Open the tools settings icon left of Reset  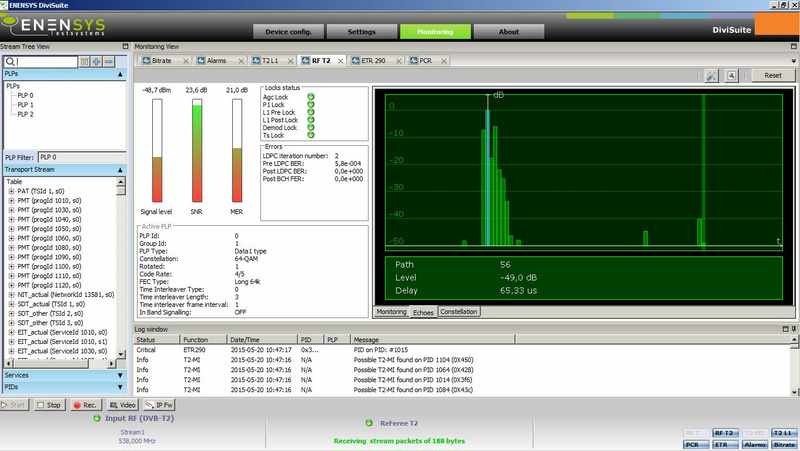tap(711, 75)
